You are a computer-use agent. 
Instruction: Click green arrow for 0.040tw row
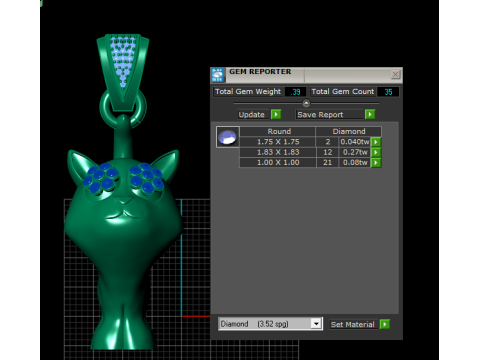tap(376, 142)
